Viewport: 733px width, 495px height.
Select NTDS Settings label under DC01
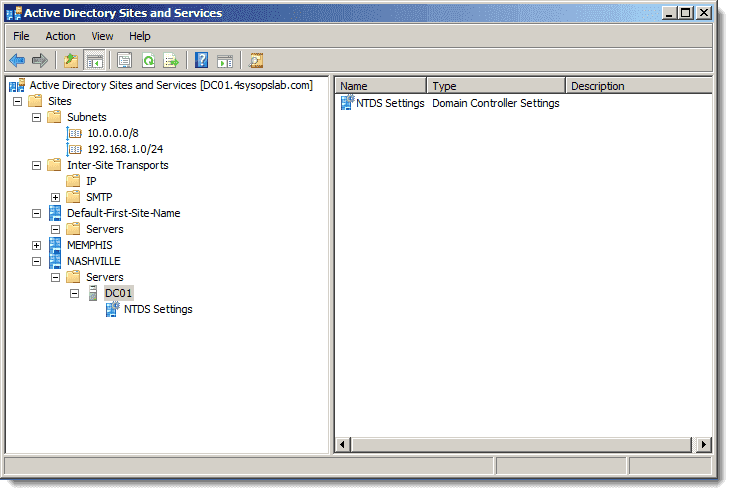click(x=158, y=309)
